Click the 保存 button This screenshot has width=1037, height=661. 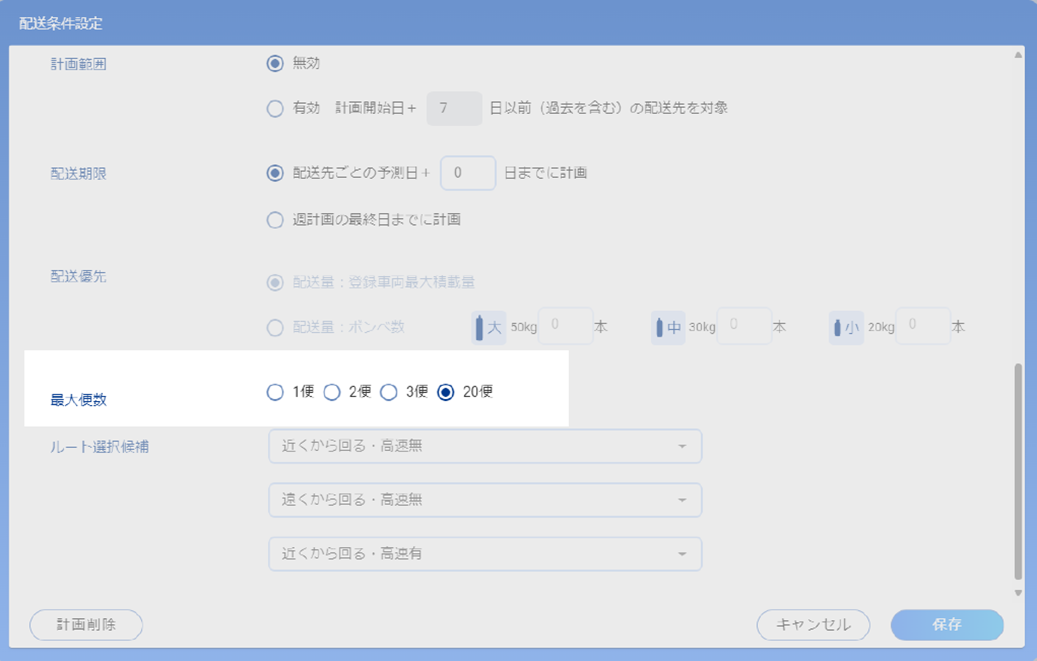[947, 625]
